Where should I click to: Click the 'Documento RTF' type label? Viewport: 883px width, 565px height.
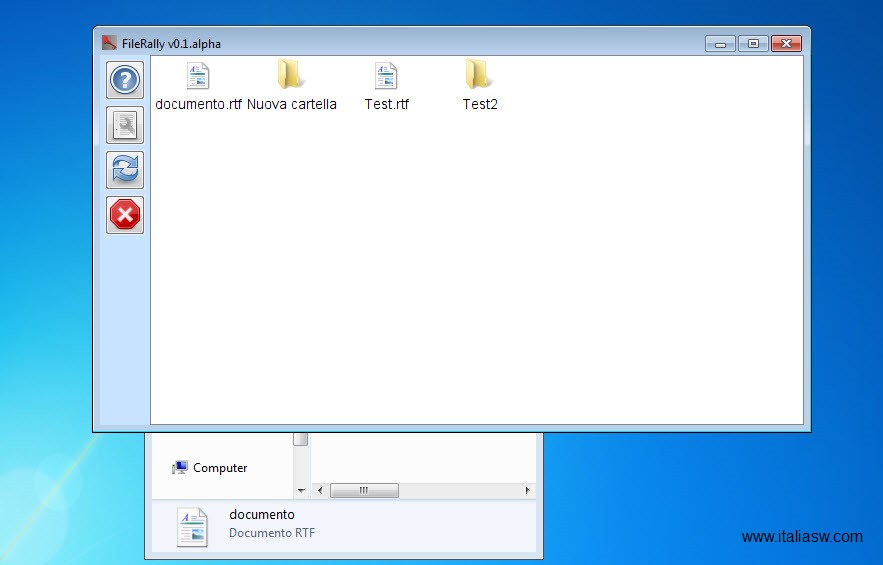(x=272, y=533)
